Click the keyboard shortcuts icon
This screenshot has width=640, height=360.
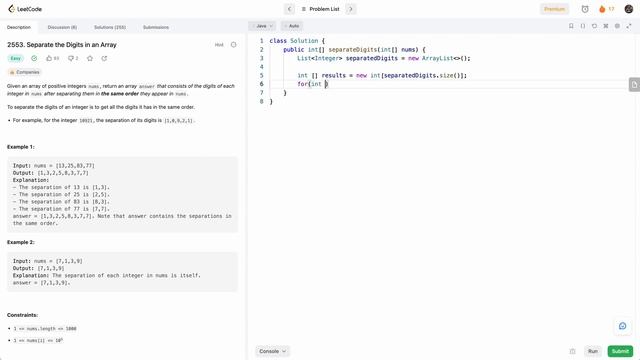(606, 26)
